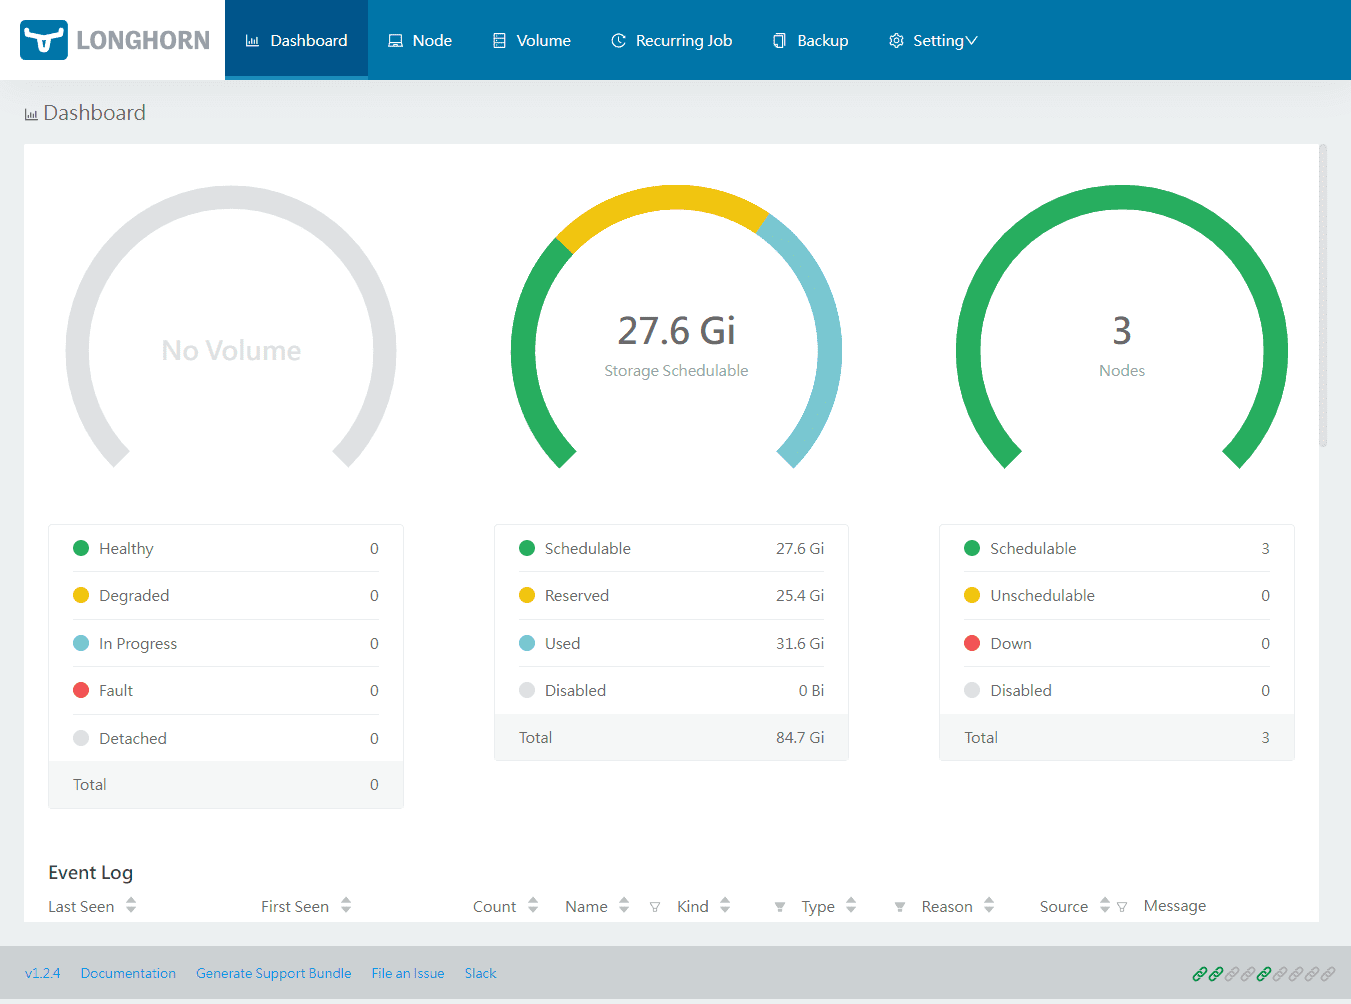Click the vertical scrollbar on the dashboard

[x=1323, y=296]
